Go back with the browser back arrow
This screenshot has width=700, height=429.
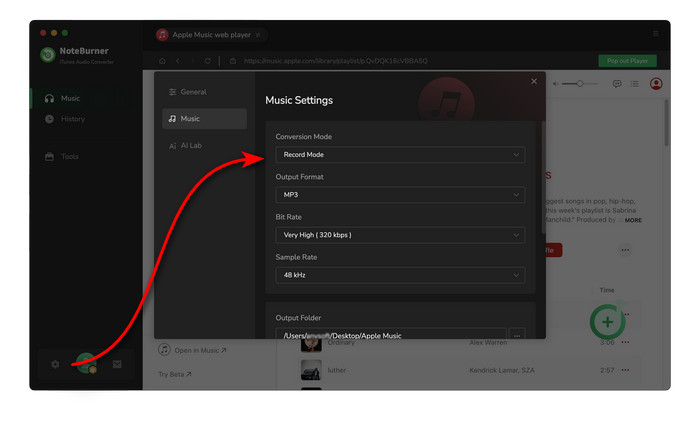tap(178, 61)
